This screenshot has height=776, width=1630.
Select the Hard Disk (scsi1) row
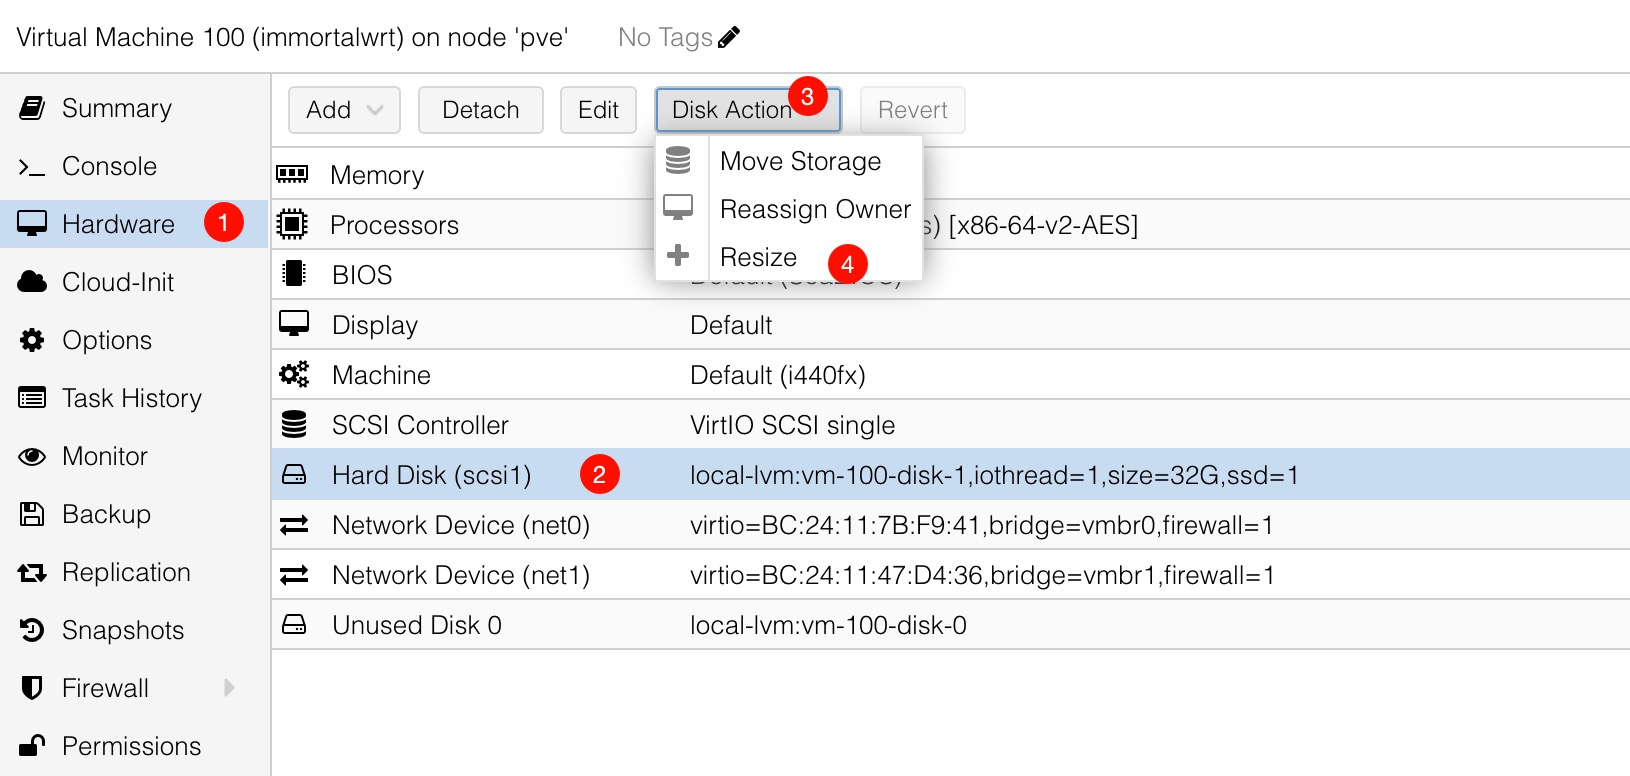pos(431,475)
